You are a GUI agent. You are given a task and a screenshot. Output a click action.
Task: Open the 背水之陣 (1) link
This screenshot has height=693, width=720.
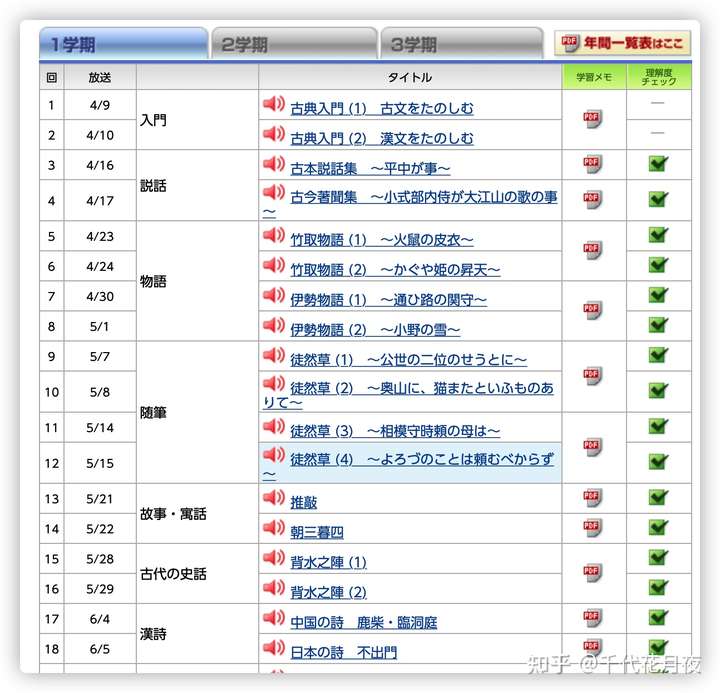coord(328,562)
